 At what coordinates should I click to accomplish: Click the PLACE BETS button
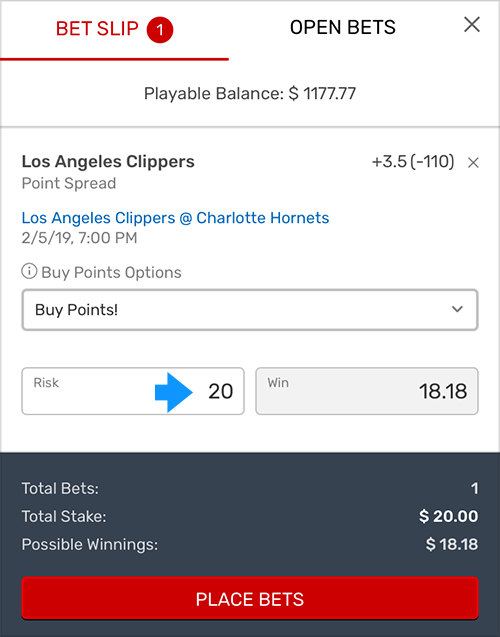point(250,598)
